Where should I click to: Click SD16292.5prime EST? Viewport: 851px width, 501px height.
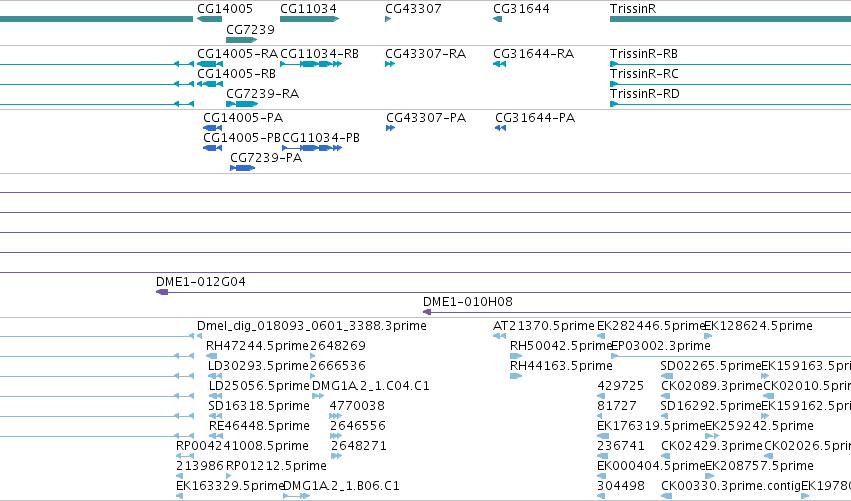point(711,405)
